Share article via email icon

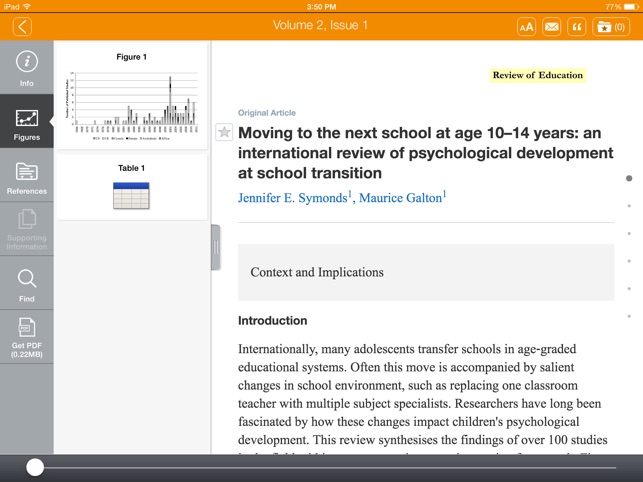click(x=551, y=27)
